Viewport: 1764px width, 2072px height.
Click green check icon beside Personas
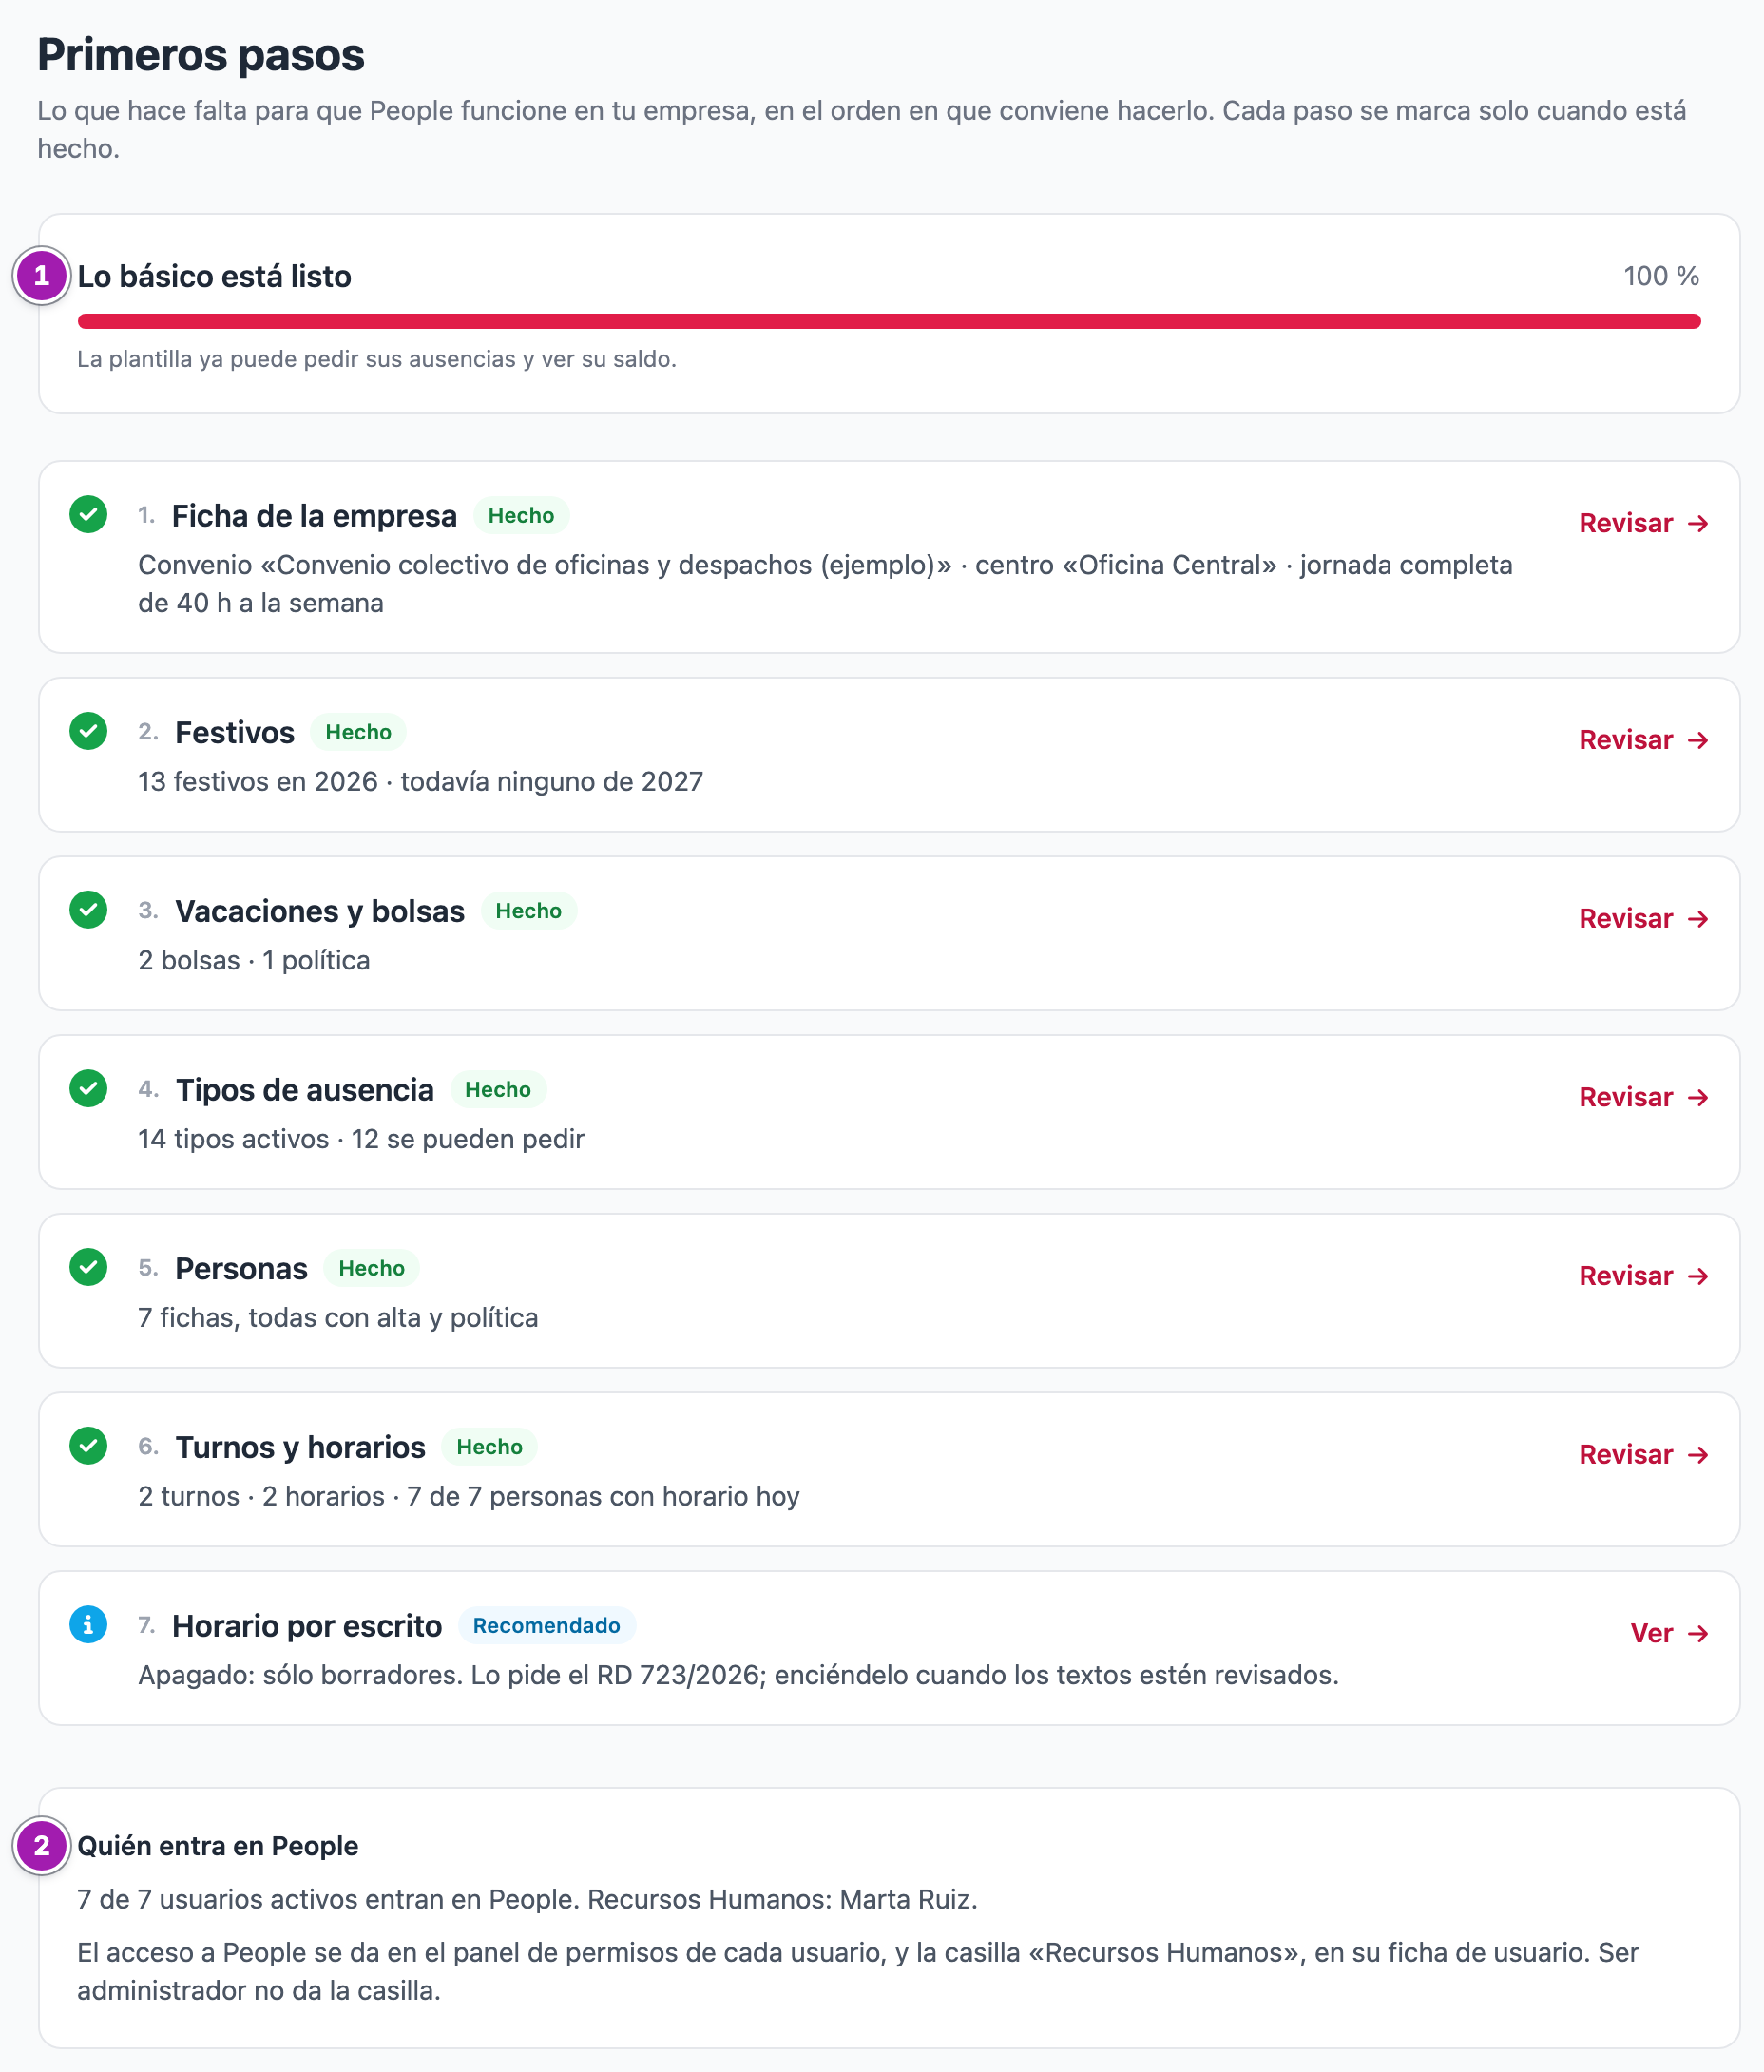pos(88,1267)
